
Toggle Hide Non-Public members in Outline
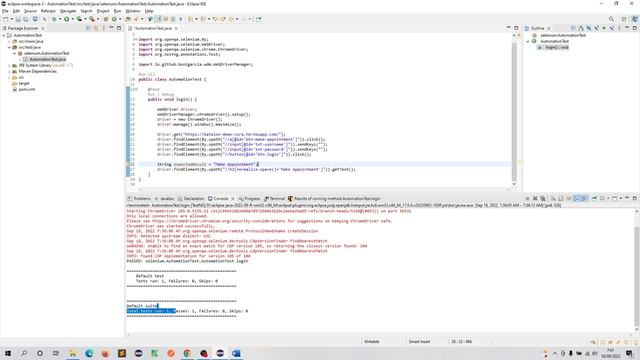tap(604, 28)
